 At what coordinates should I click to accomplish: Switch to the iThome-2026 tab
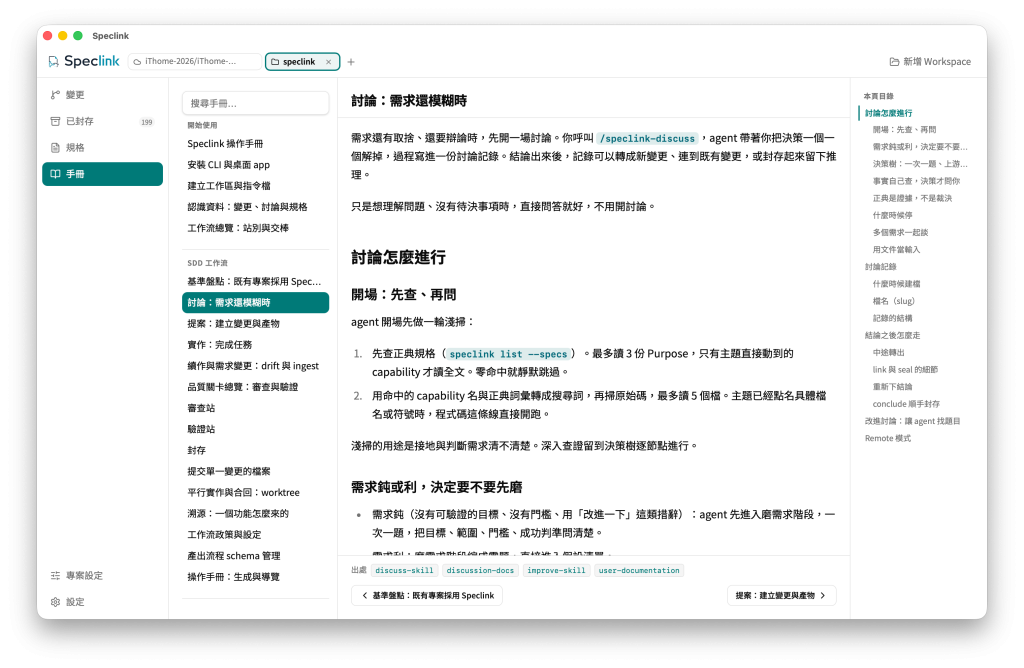pyautogui.click(x=195, y=61)
